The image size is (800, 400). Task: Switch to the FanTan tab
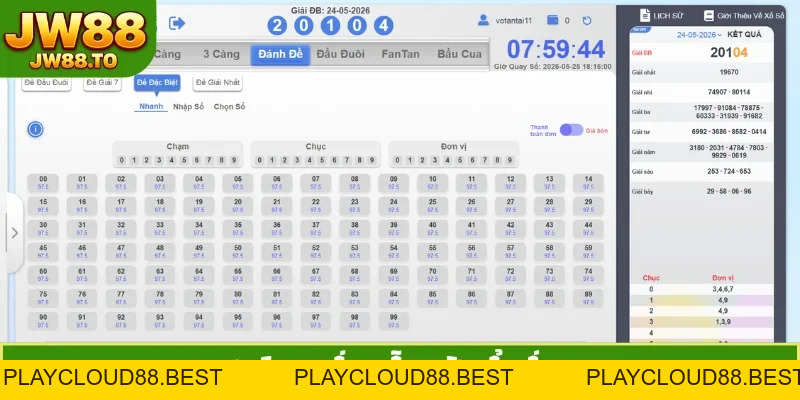[x=400, y=54]
